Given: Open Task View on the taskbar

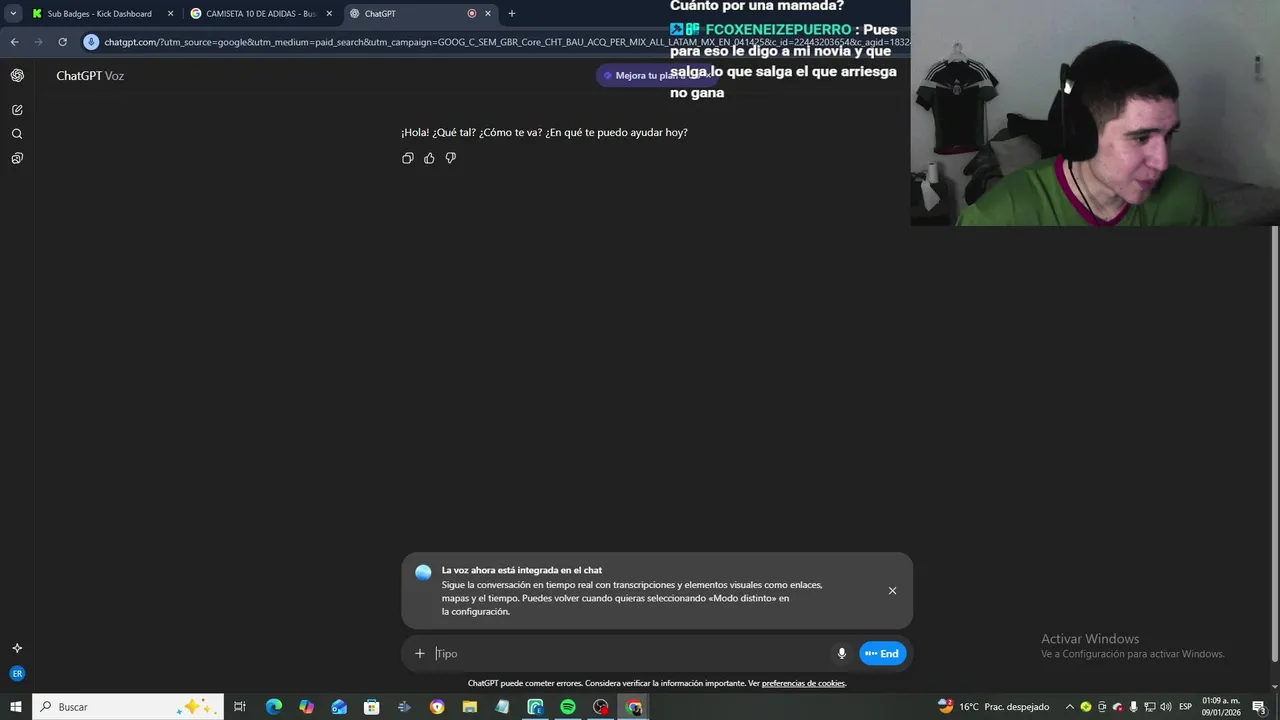Looking at the screenshot, I should (x=240, y=707).
